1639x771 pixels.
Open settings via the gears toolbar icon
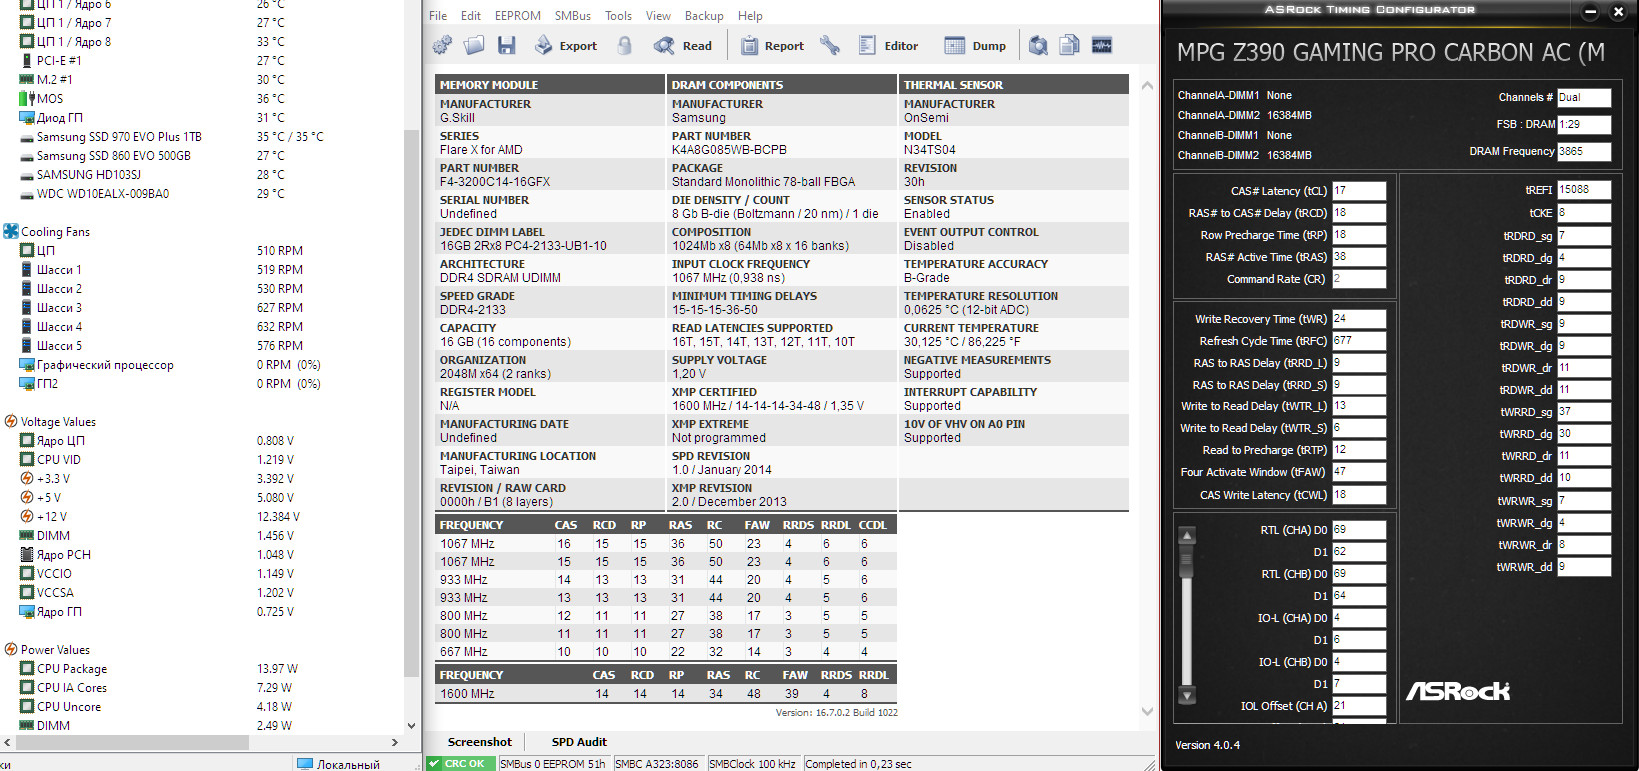pyautogui.click(x=442, y=45)
